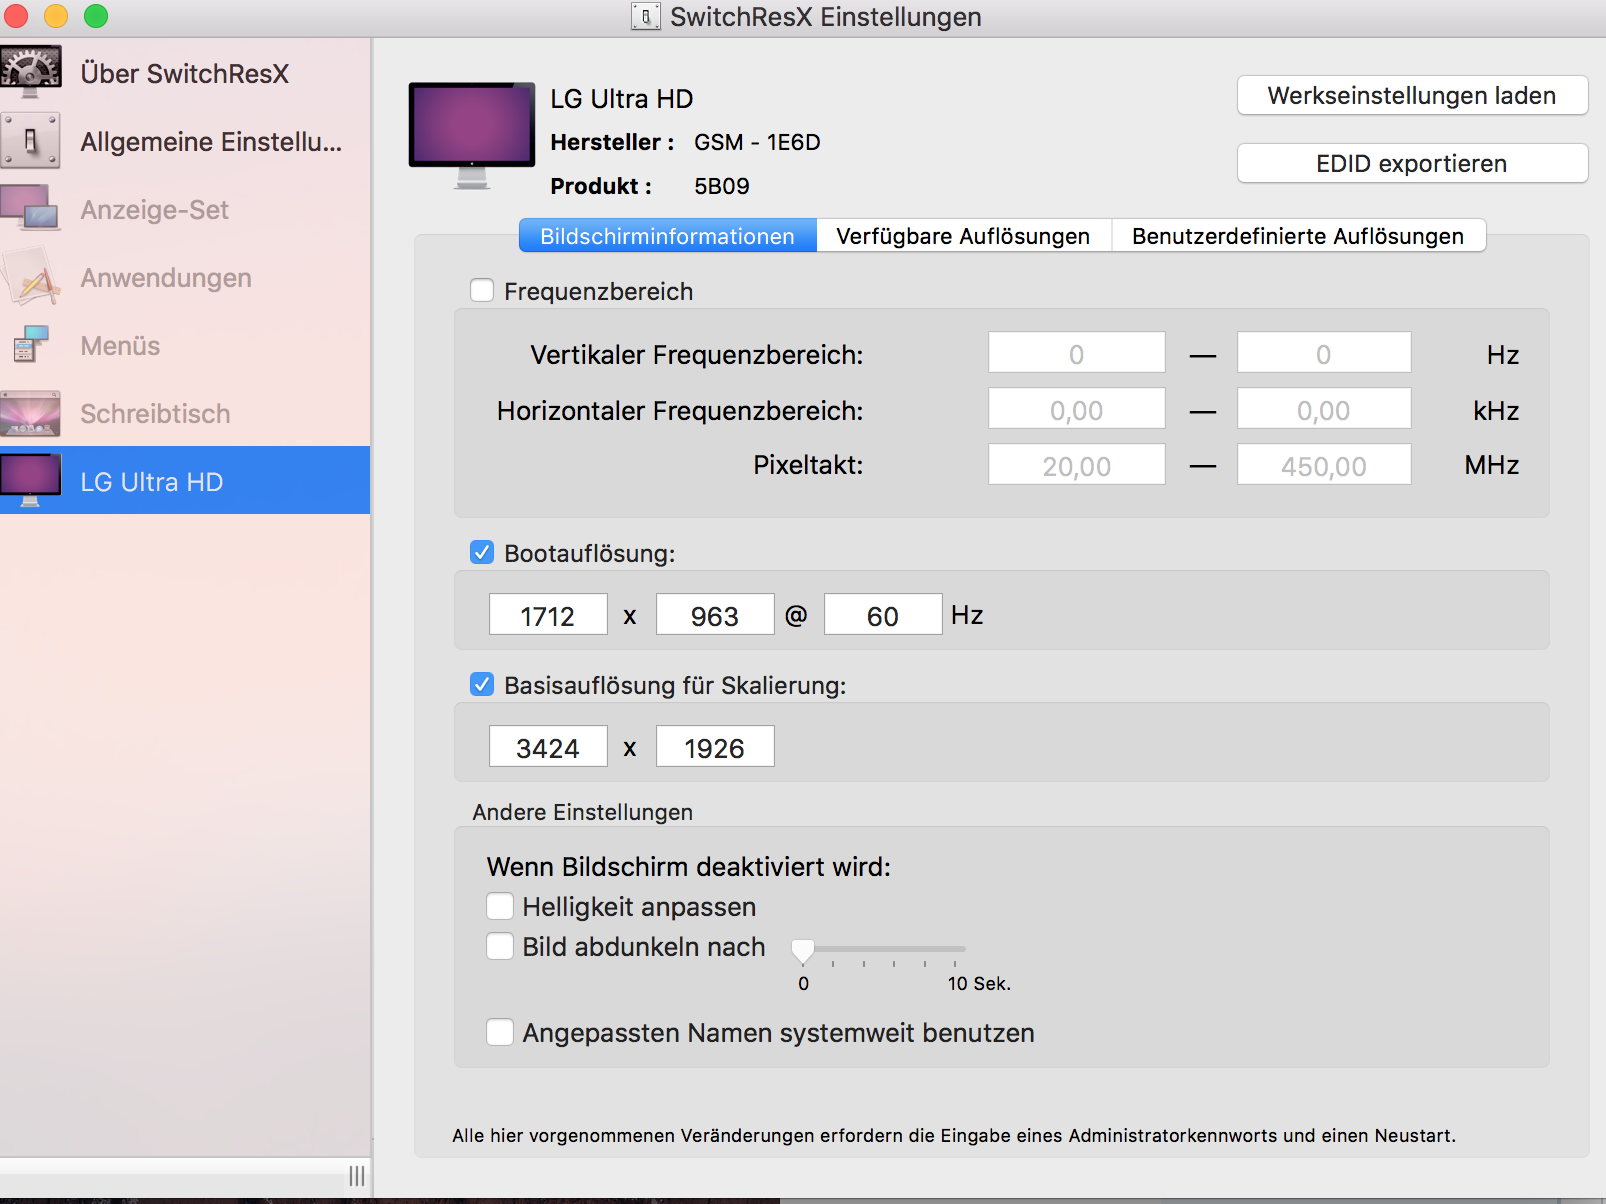Click the Allgemeine Einstellungen switch icon

click(31, 141)
